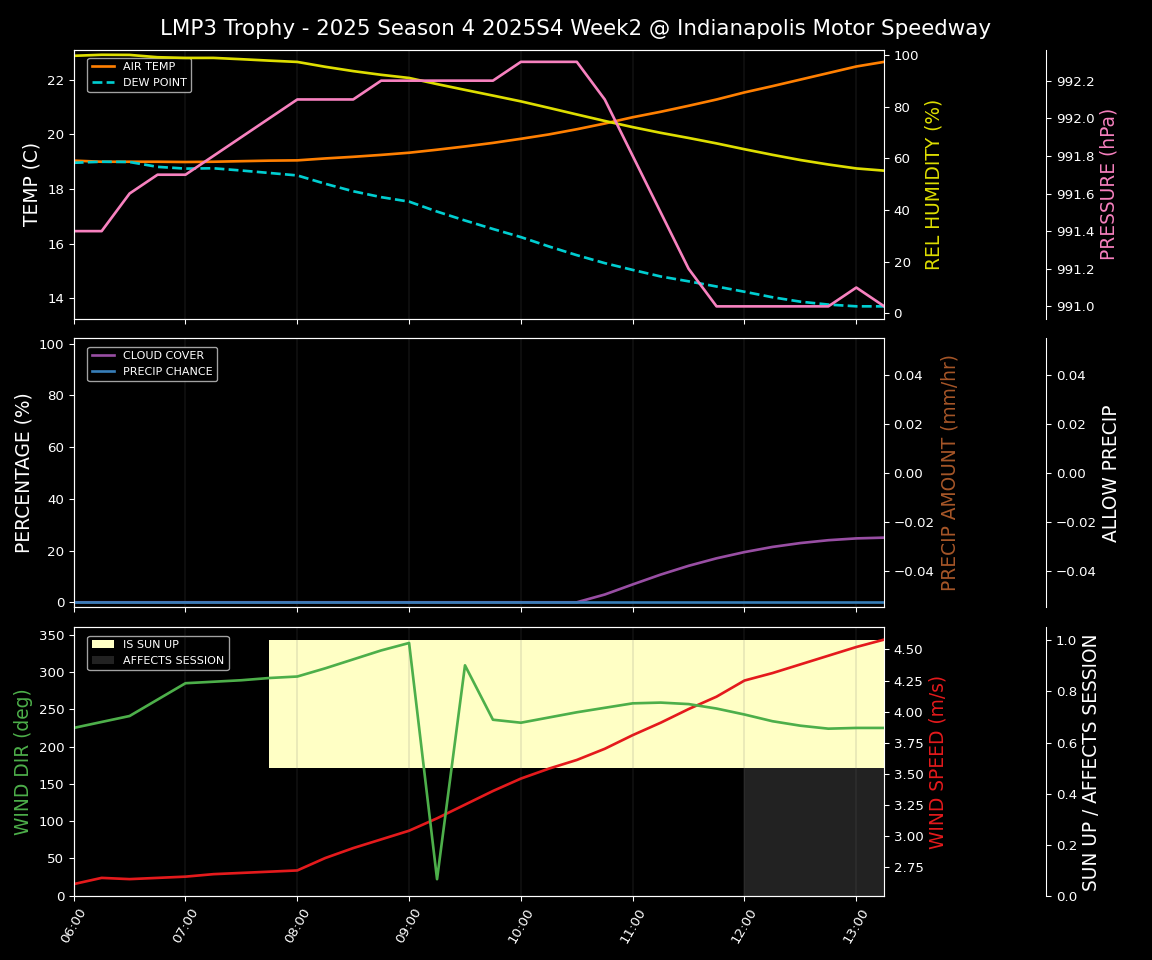Click the green WIND DIR (deg) axis label

(x=22, y=762)
